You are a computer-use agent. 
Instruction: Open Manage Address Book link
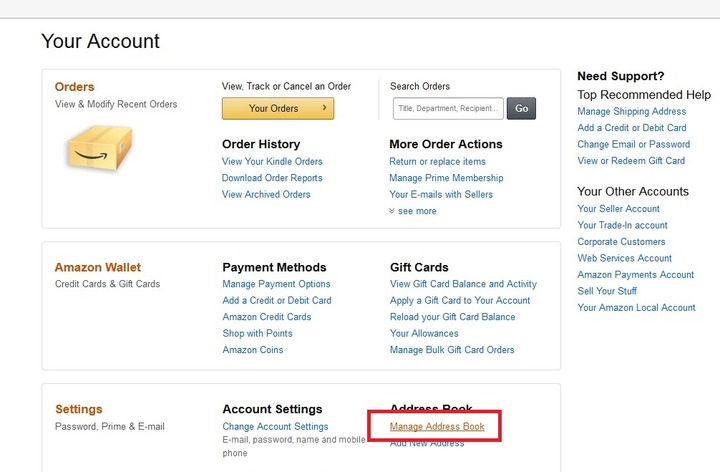click(437, 427)
